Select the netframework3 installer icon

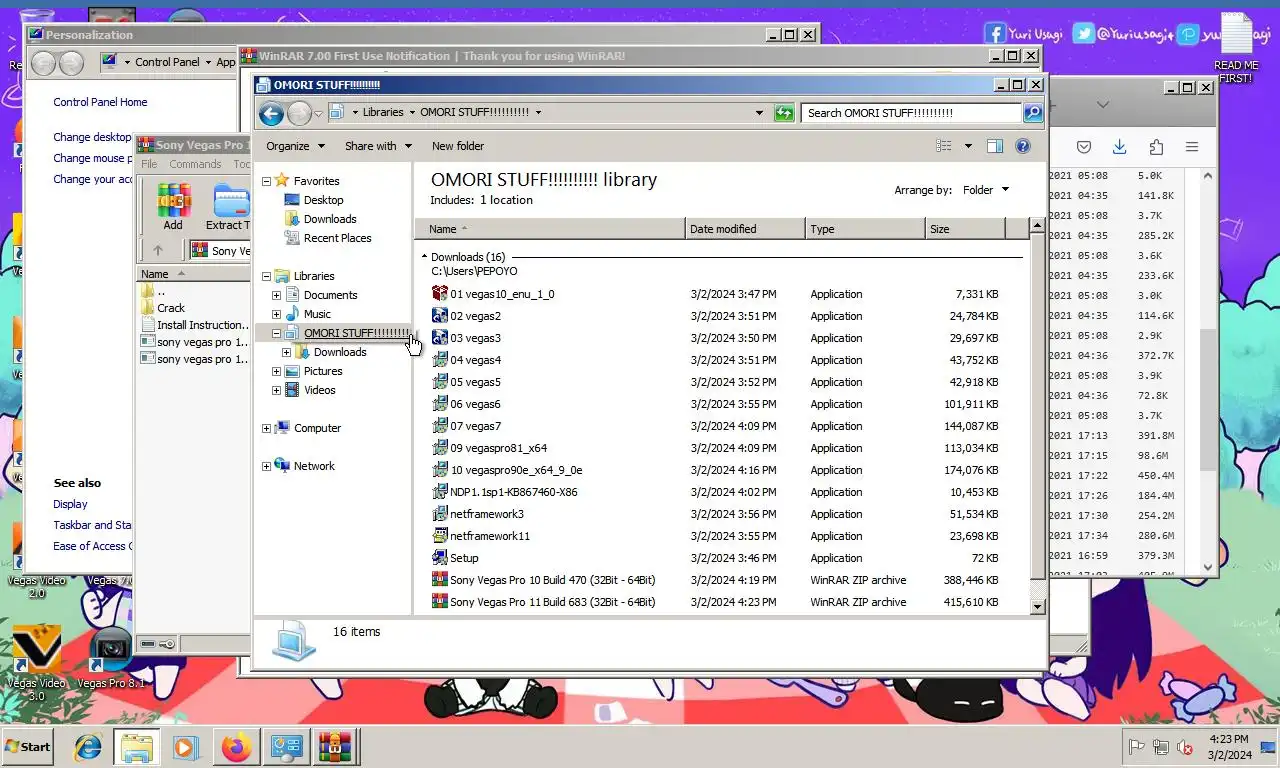[x=440, y=514]
